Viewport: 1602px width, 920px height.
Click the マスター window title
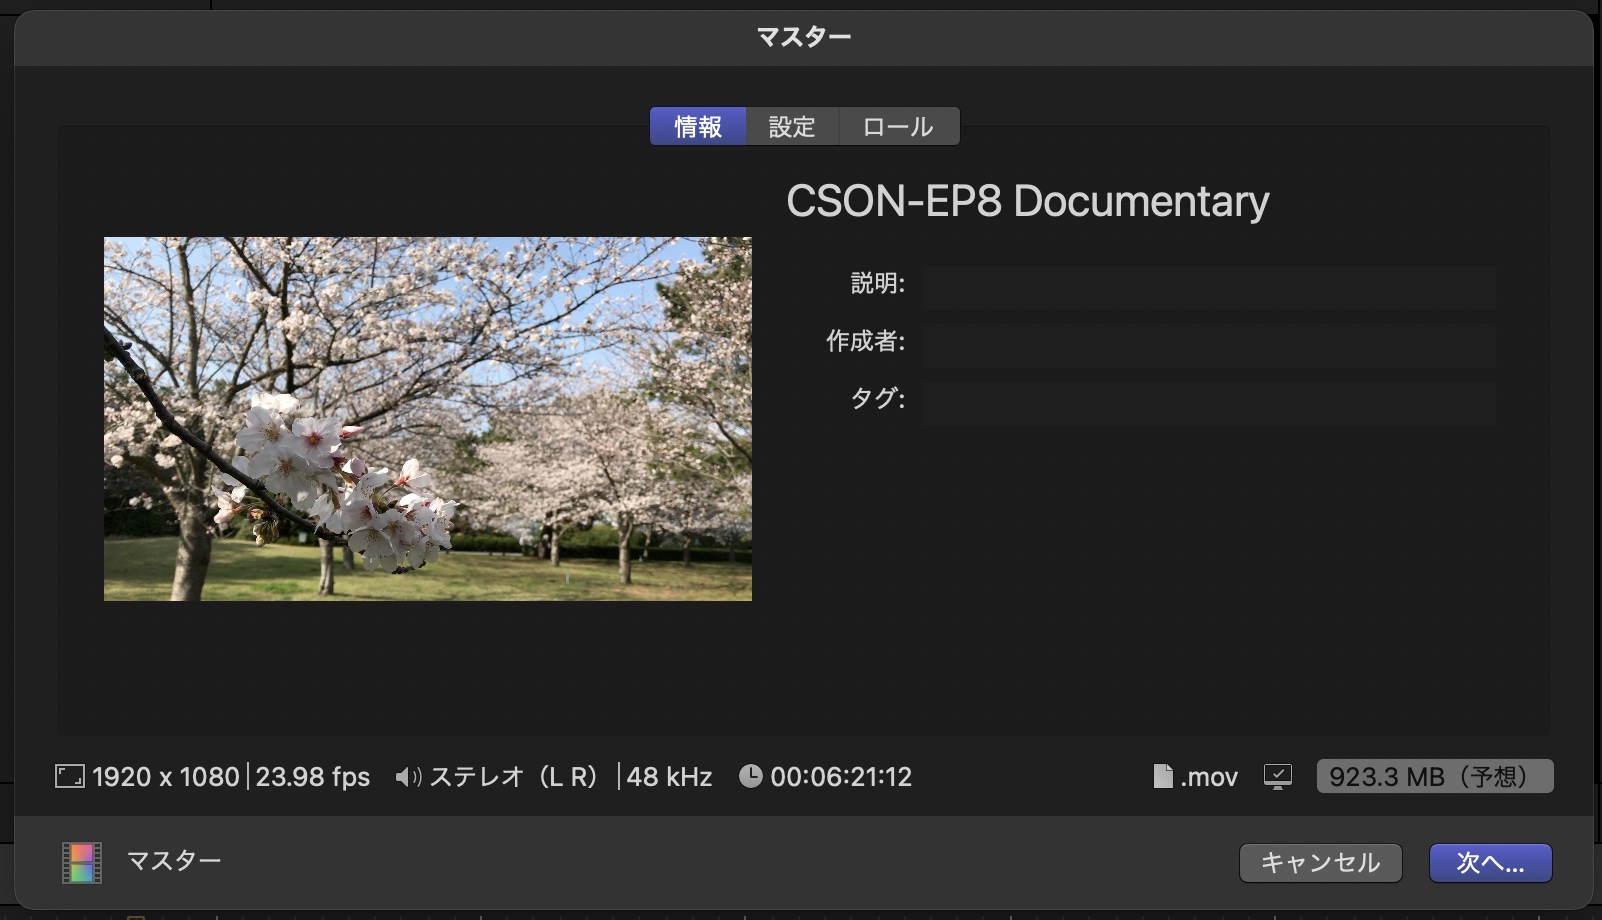point(803,37)
